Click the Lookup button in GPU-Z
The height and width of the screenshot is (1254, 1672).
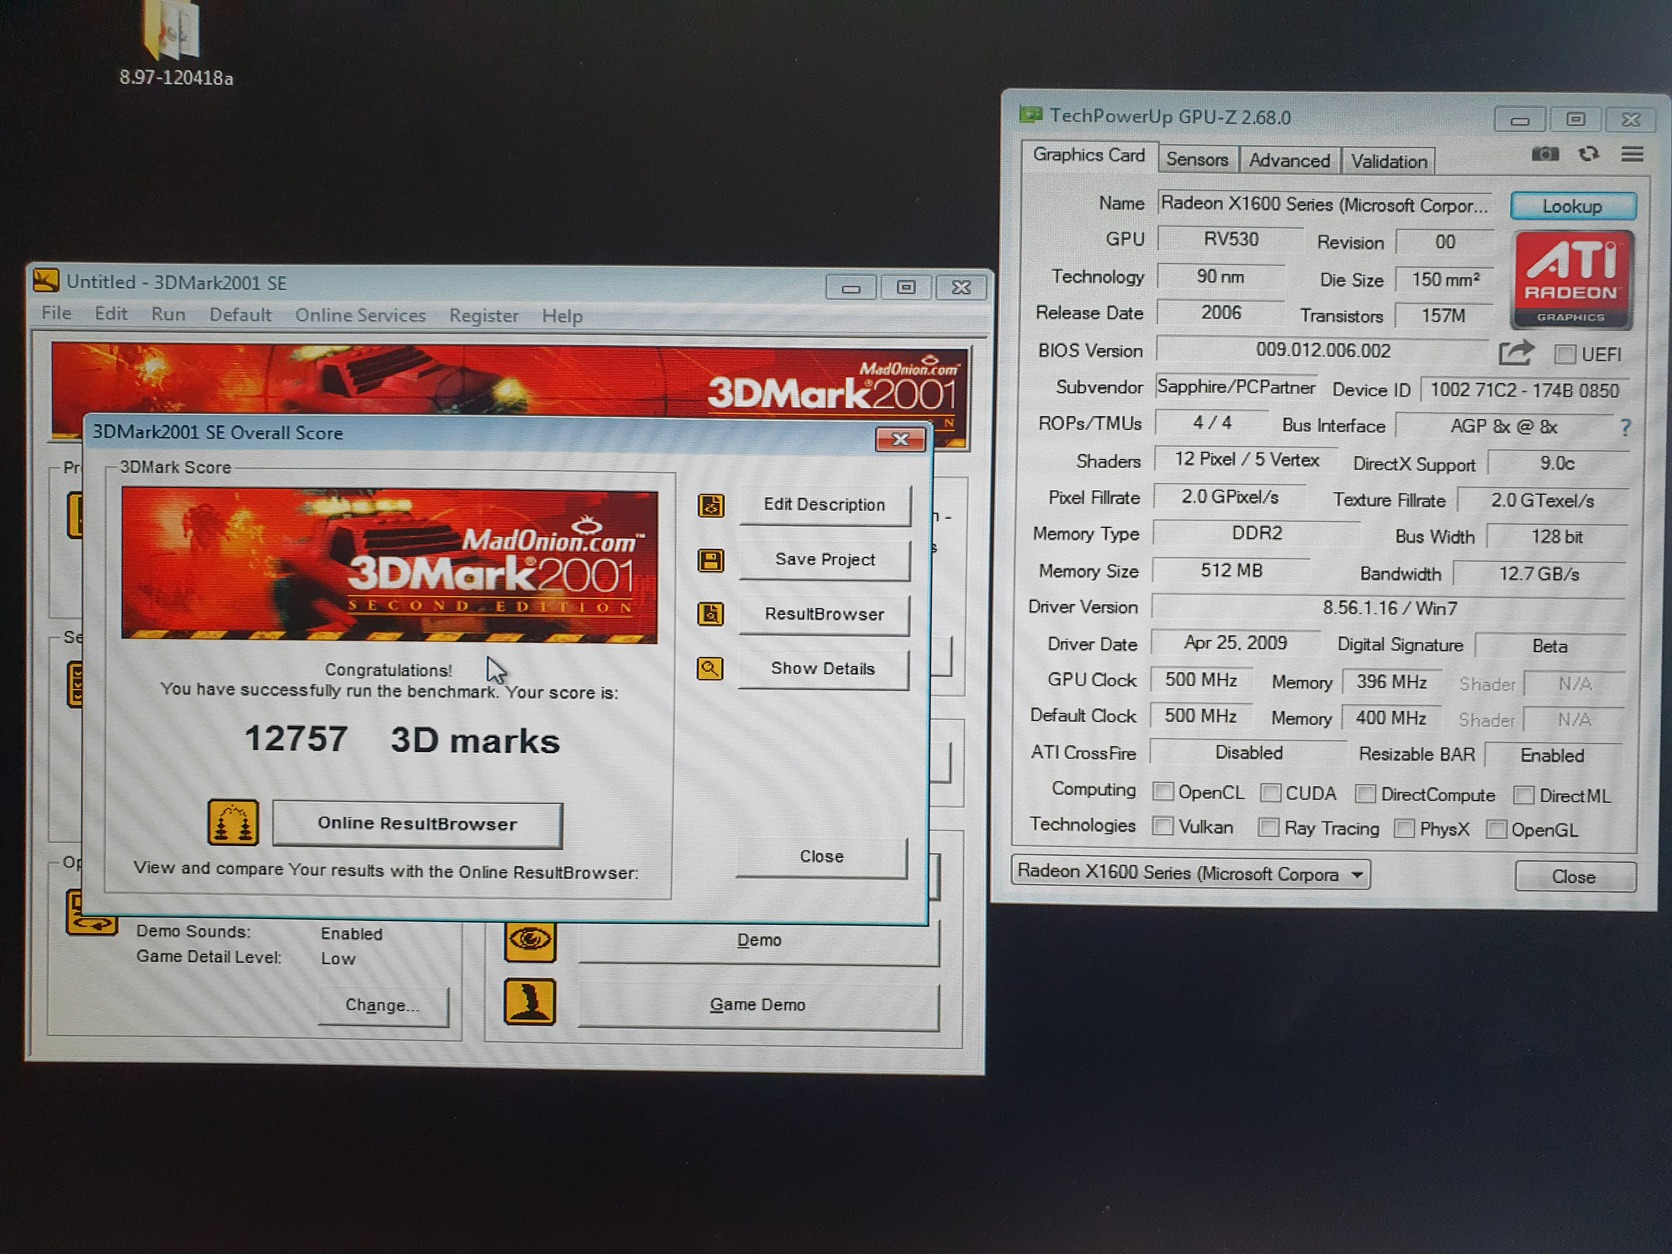click(x=1572, y=206)
